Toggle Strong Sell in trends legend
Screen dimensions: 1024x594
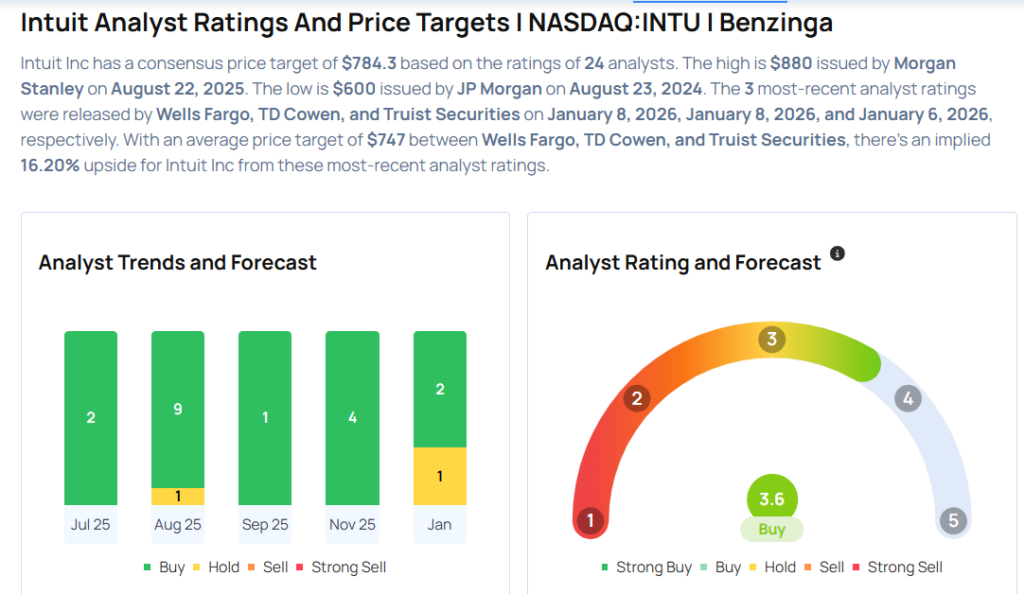tap(340, 567)
